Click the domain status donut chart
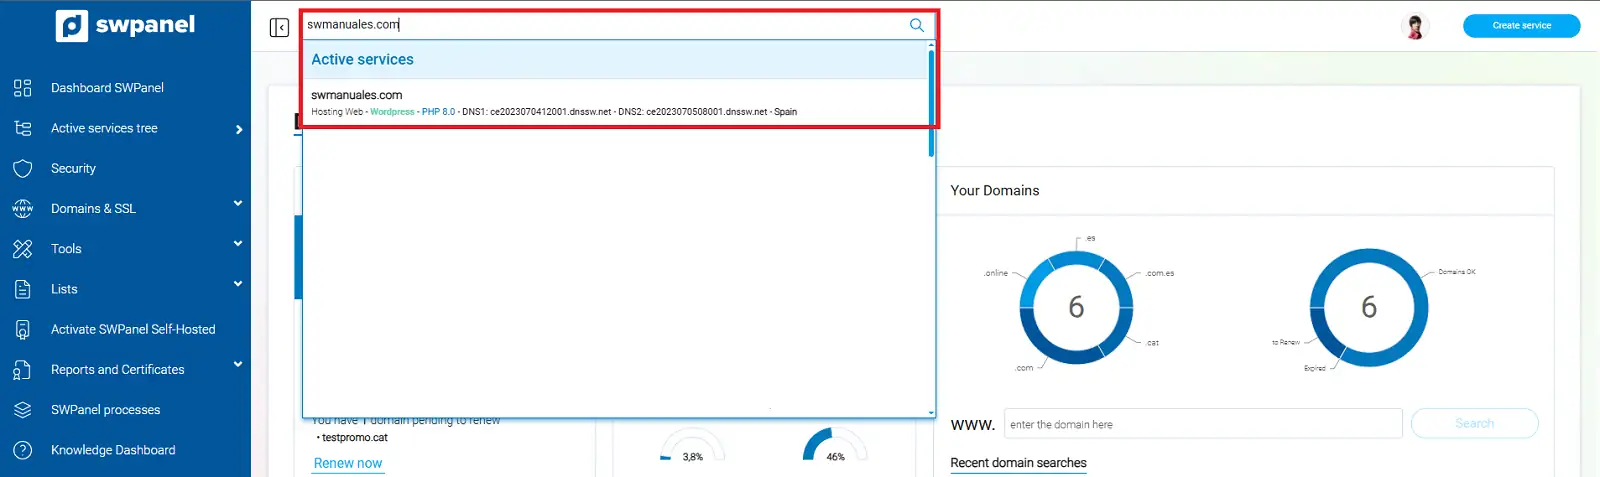This screenshot has width=1600, height=477. click(x=1369, y=306)
